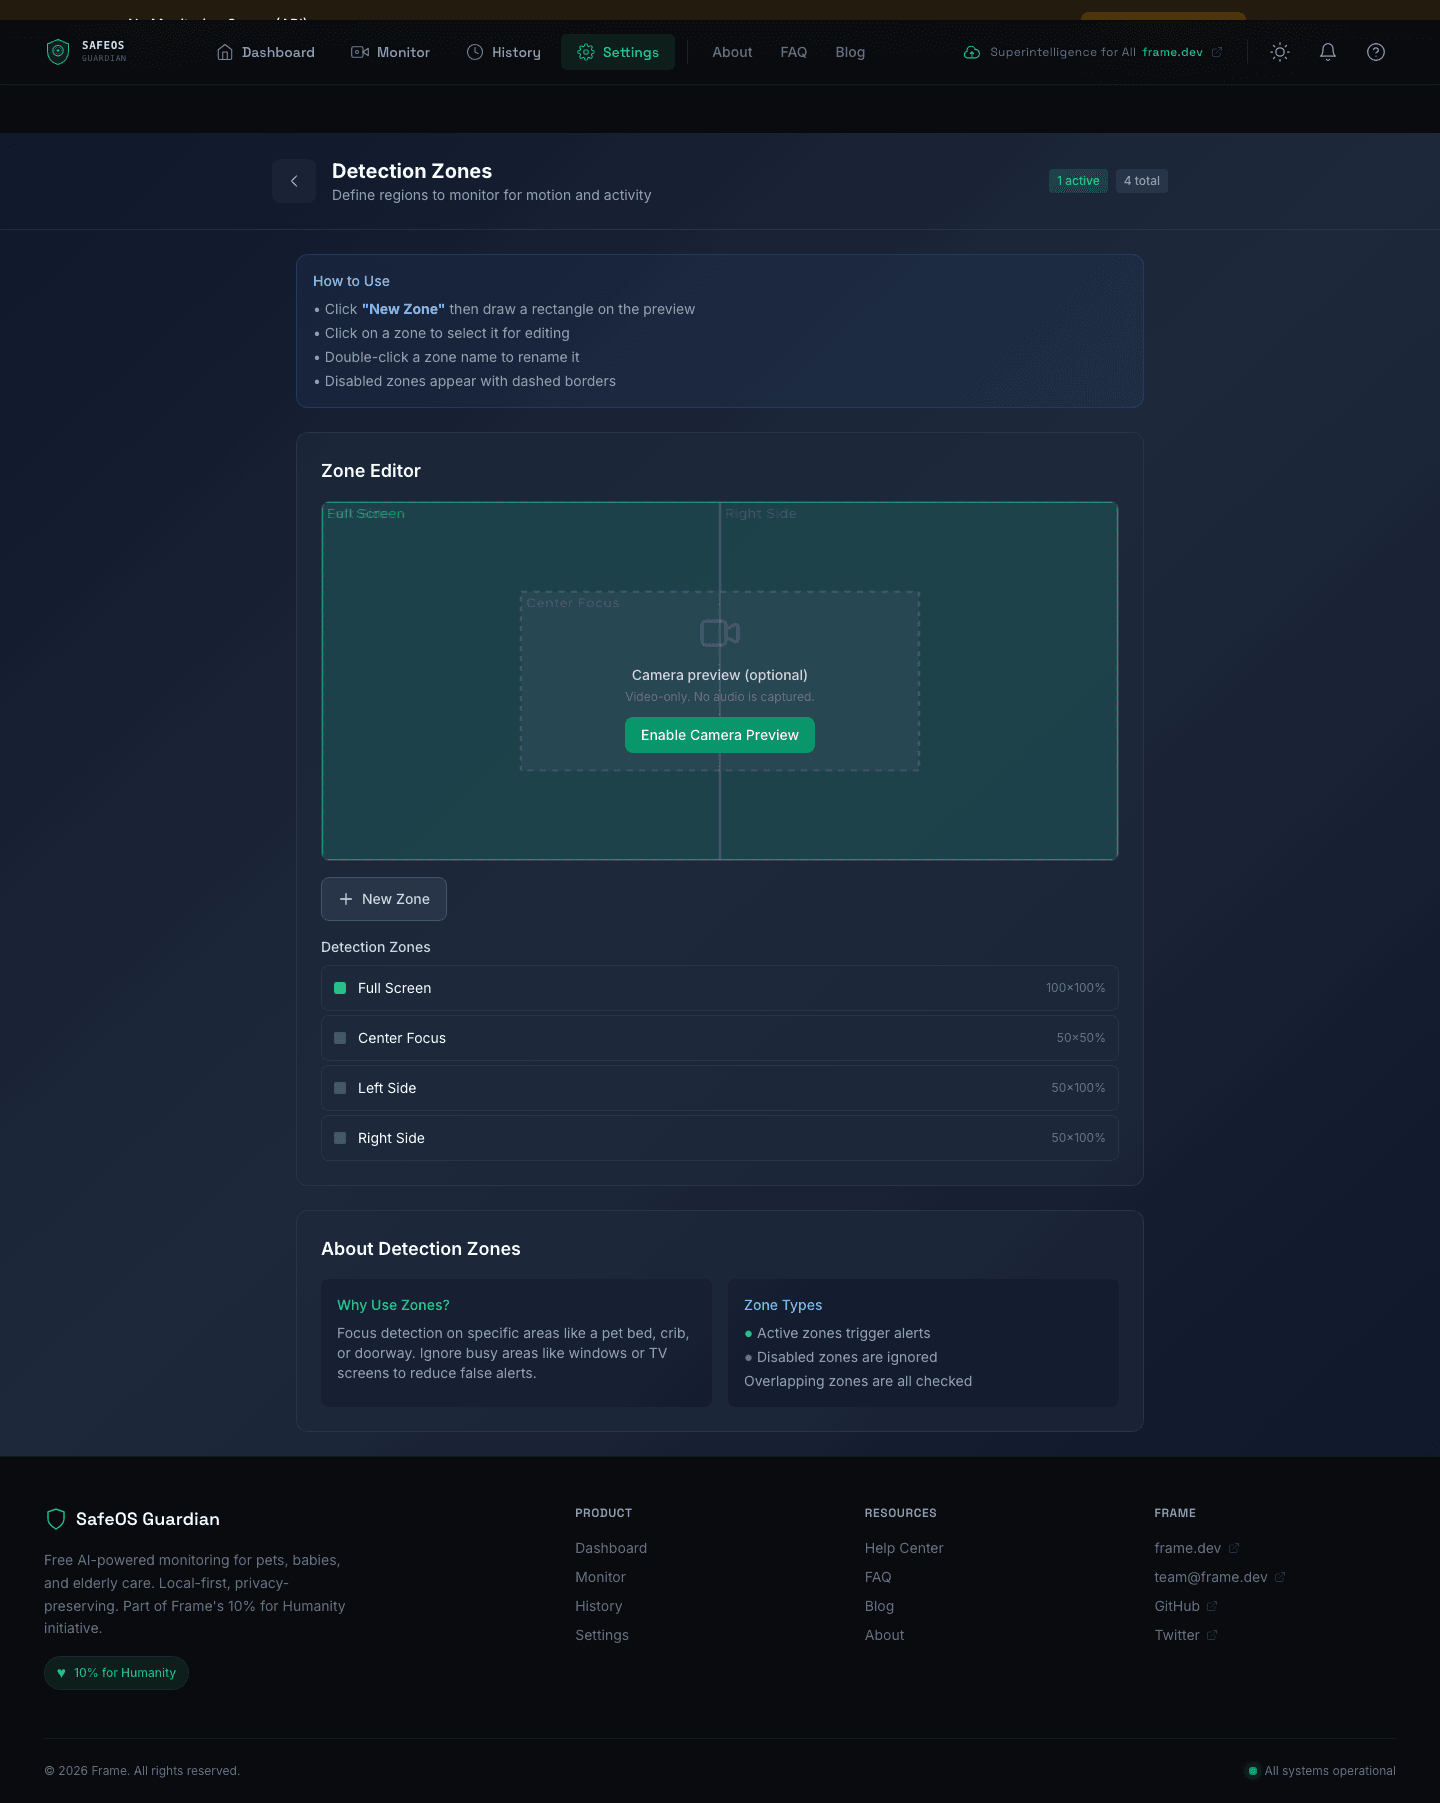
Task: Click the cloud icon next to Superintelligence
Action: 971,52
